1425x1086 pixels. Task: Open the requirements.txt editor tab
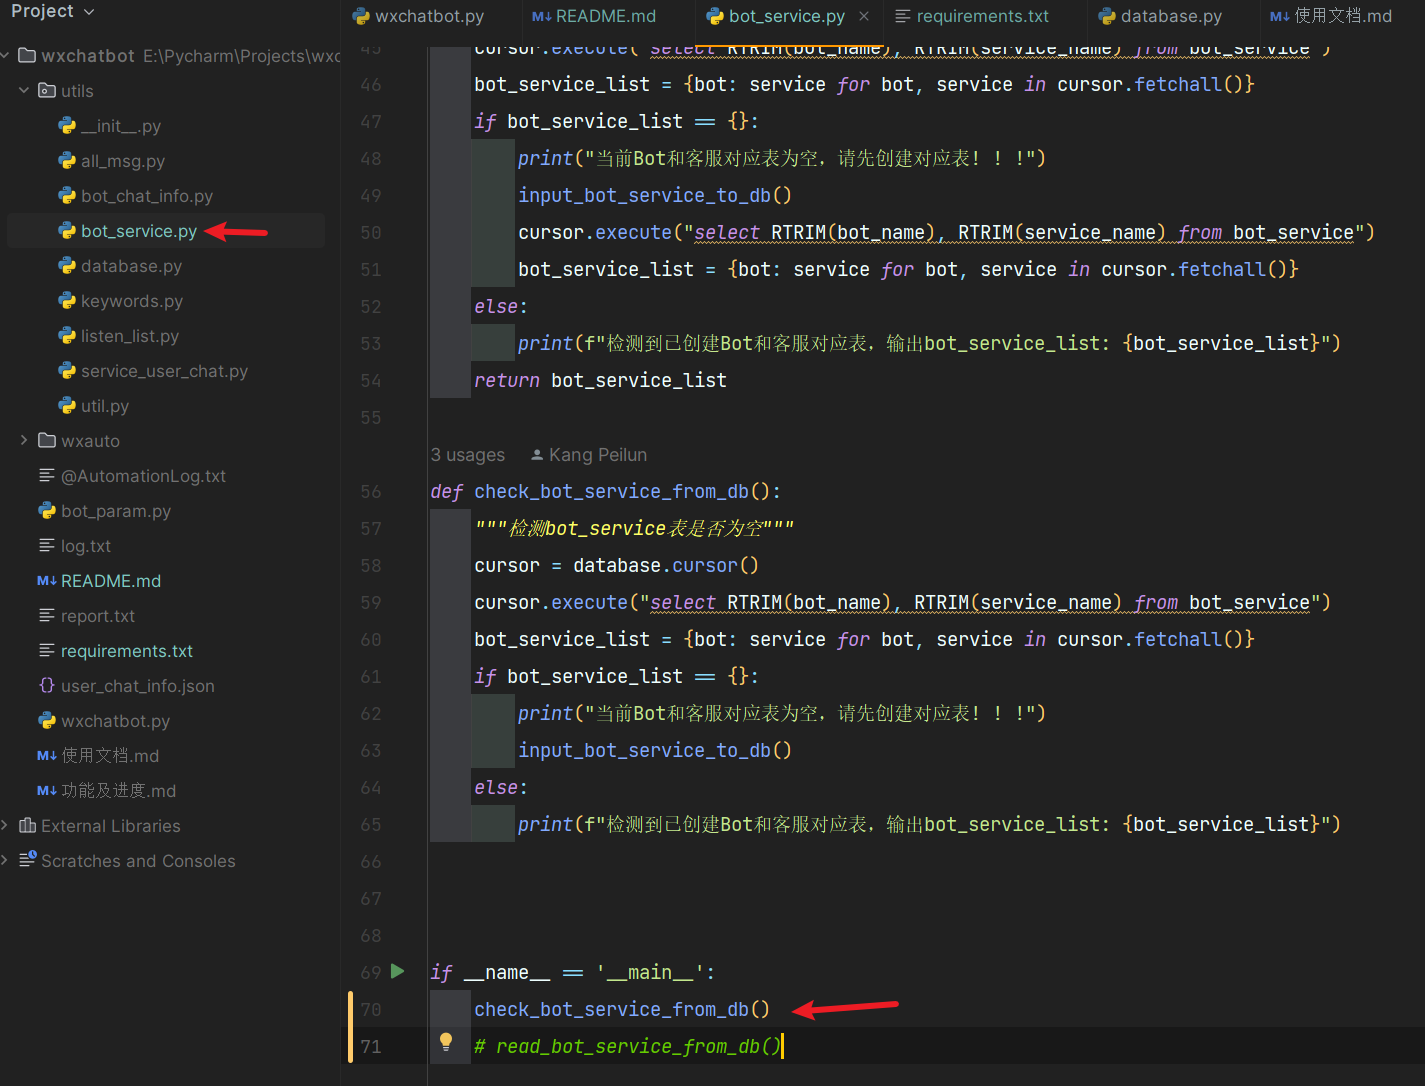pos(972,16)
